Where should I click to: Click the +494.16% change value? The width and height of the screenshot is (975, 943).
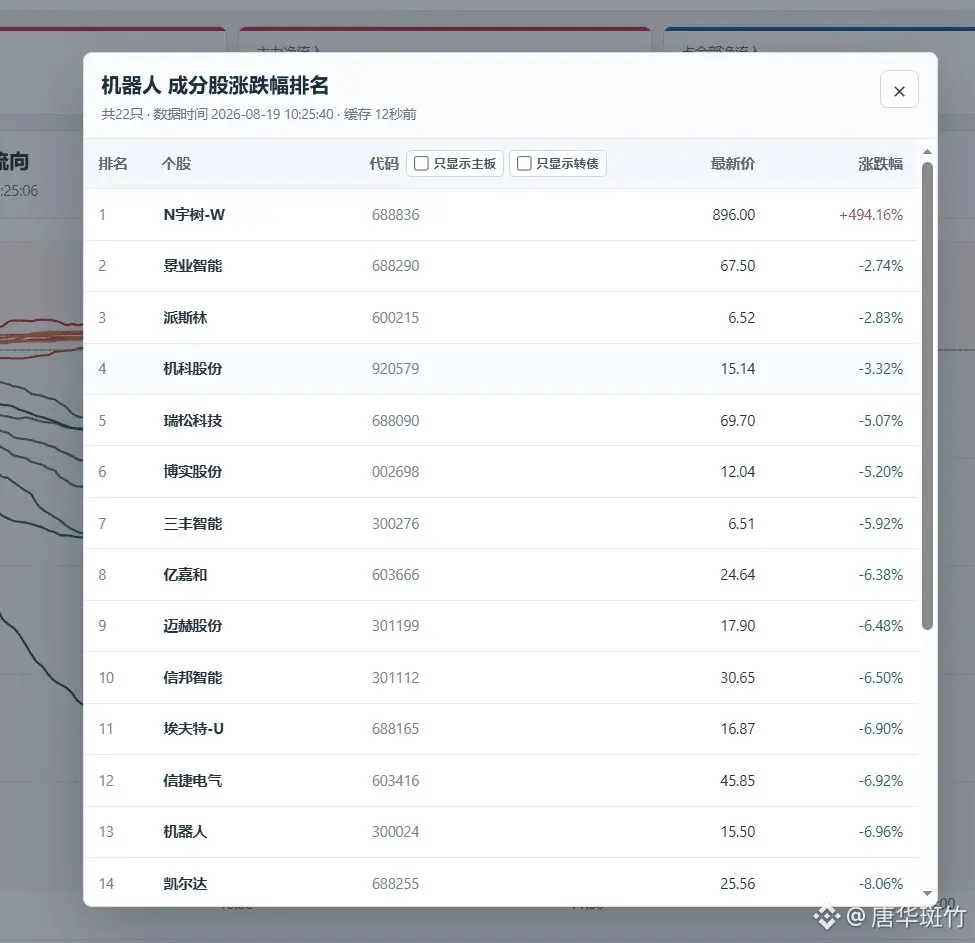click(x=871, y=215)
